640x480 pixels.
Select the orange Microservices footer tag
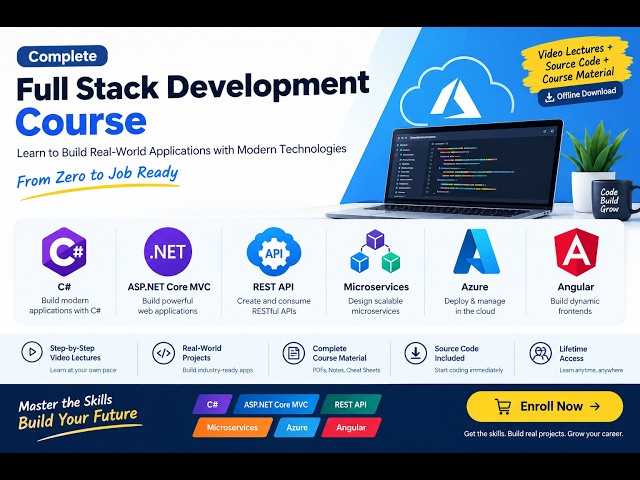point(233,427)
